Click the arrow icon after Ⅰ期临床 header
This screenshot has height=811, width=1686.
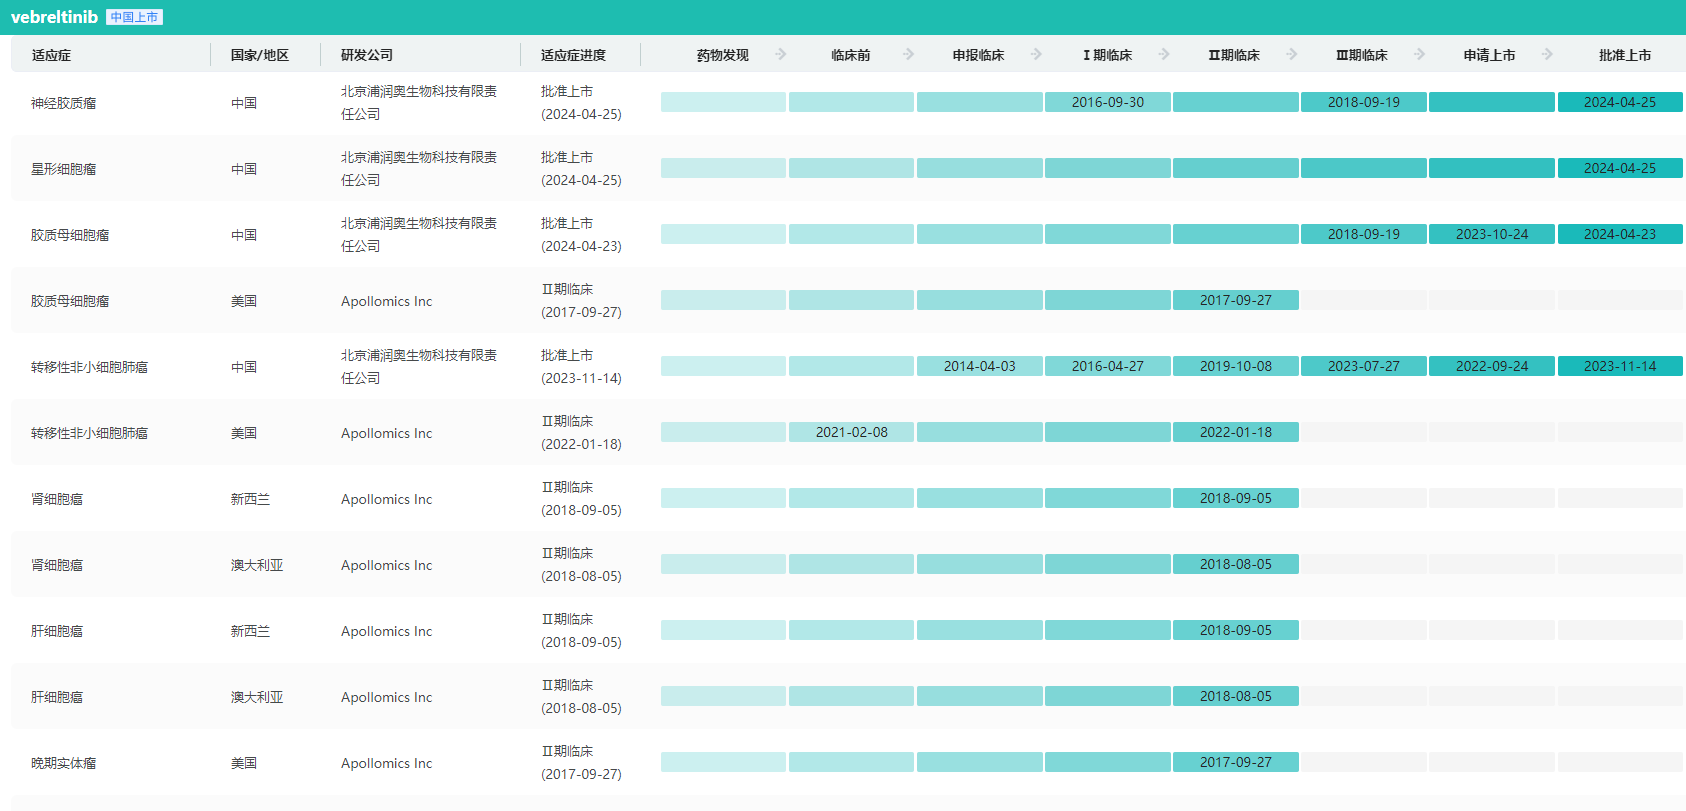1164,54
